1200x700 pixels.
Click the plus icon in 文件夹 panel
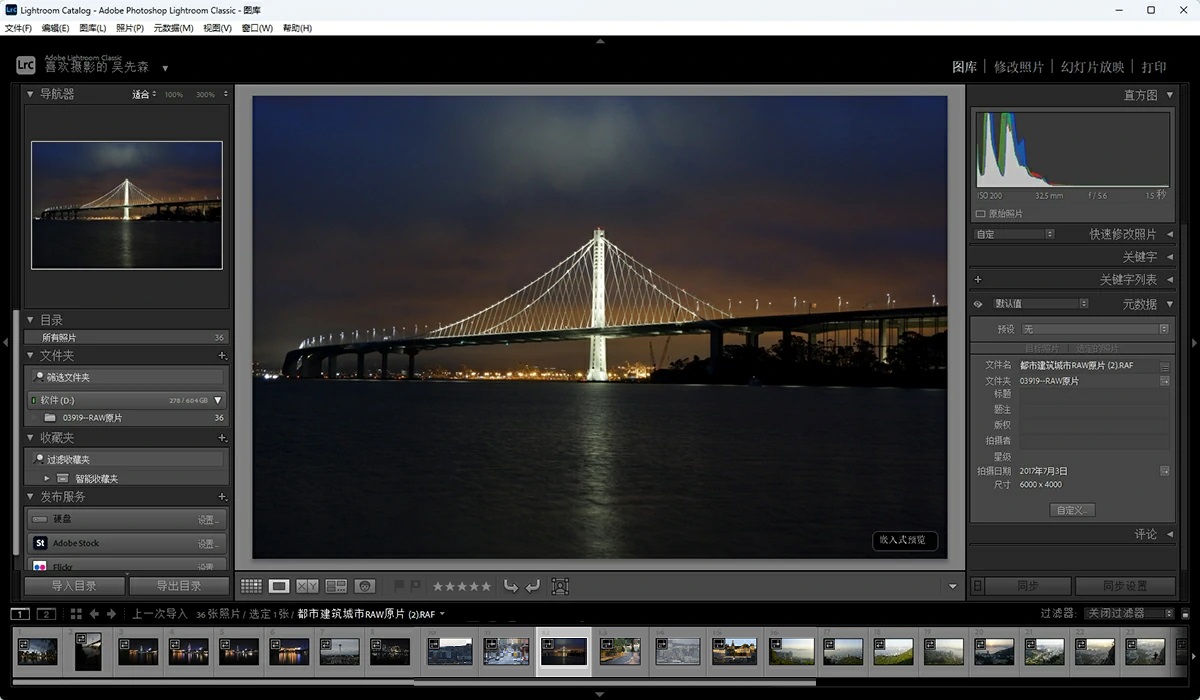222,356
